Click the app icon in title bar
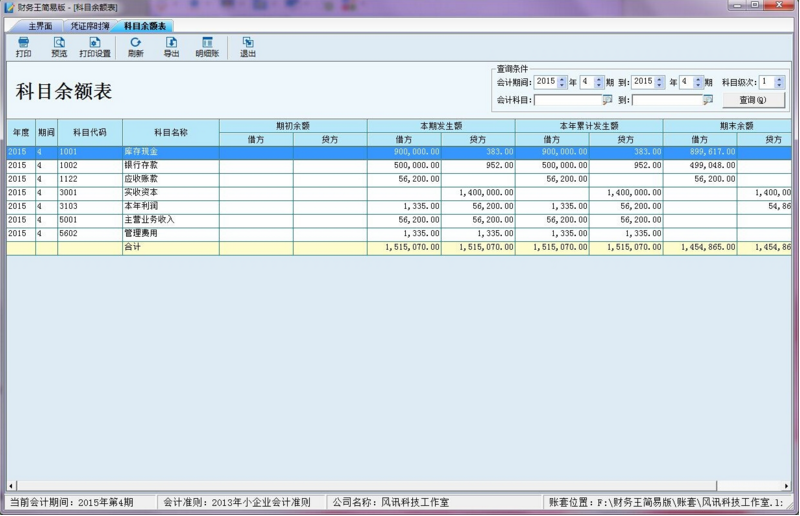The image size is (800, 516). click(x=9, y=7)
